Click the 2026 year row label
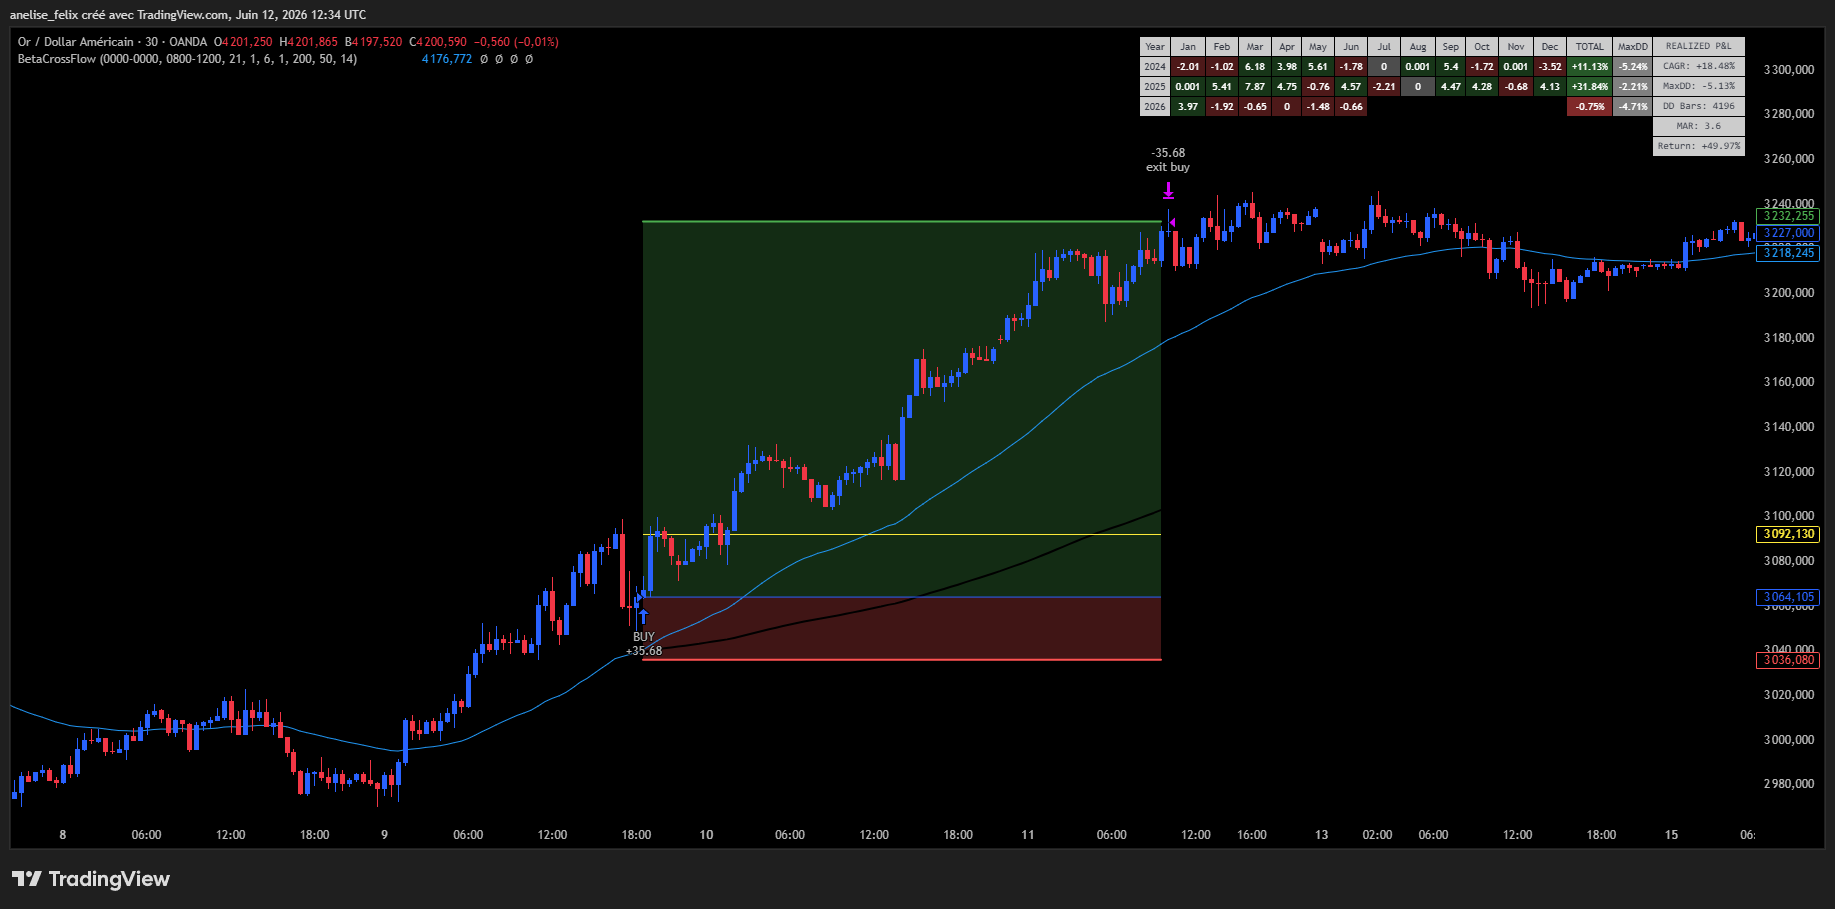Screen dimensions: 1835x909 click(x=1155, y=107)
